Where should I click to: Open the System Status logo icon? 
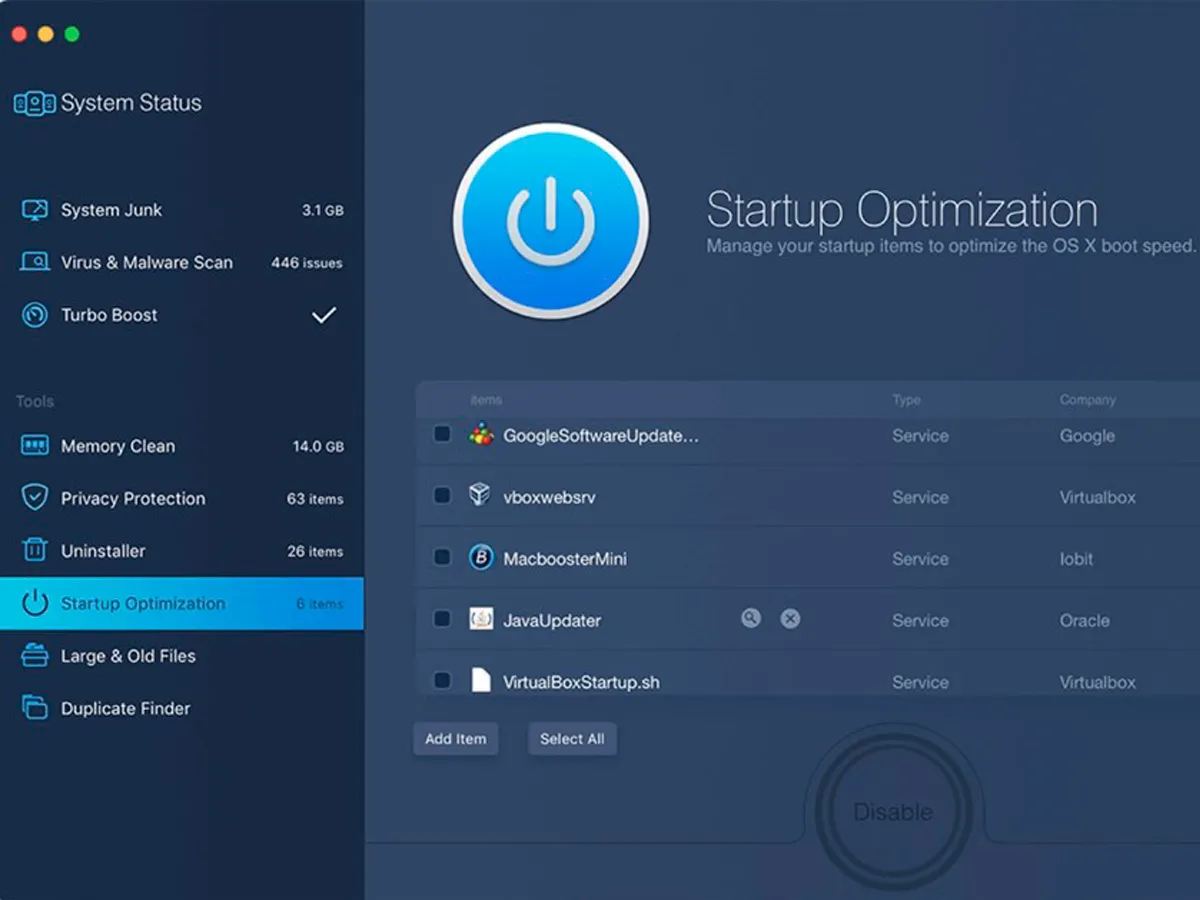[x=34, y=103]
